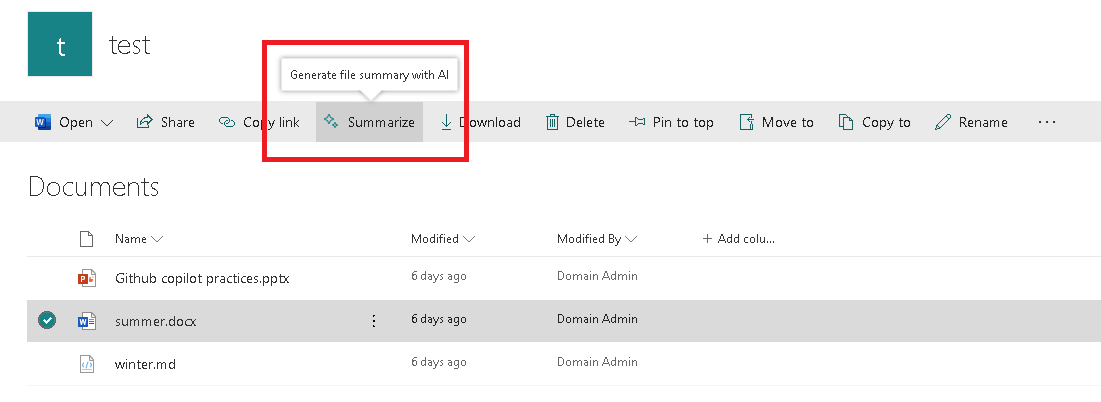Click the Word icon beside Open
The width and height of the screenshot is (1101, 402).
pos(42,123)
